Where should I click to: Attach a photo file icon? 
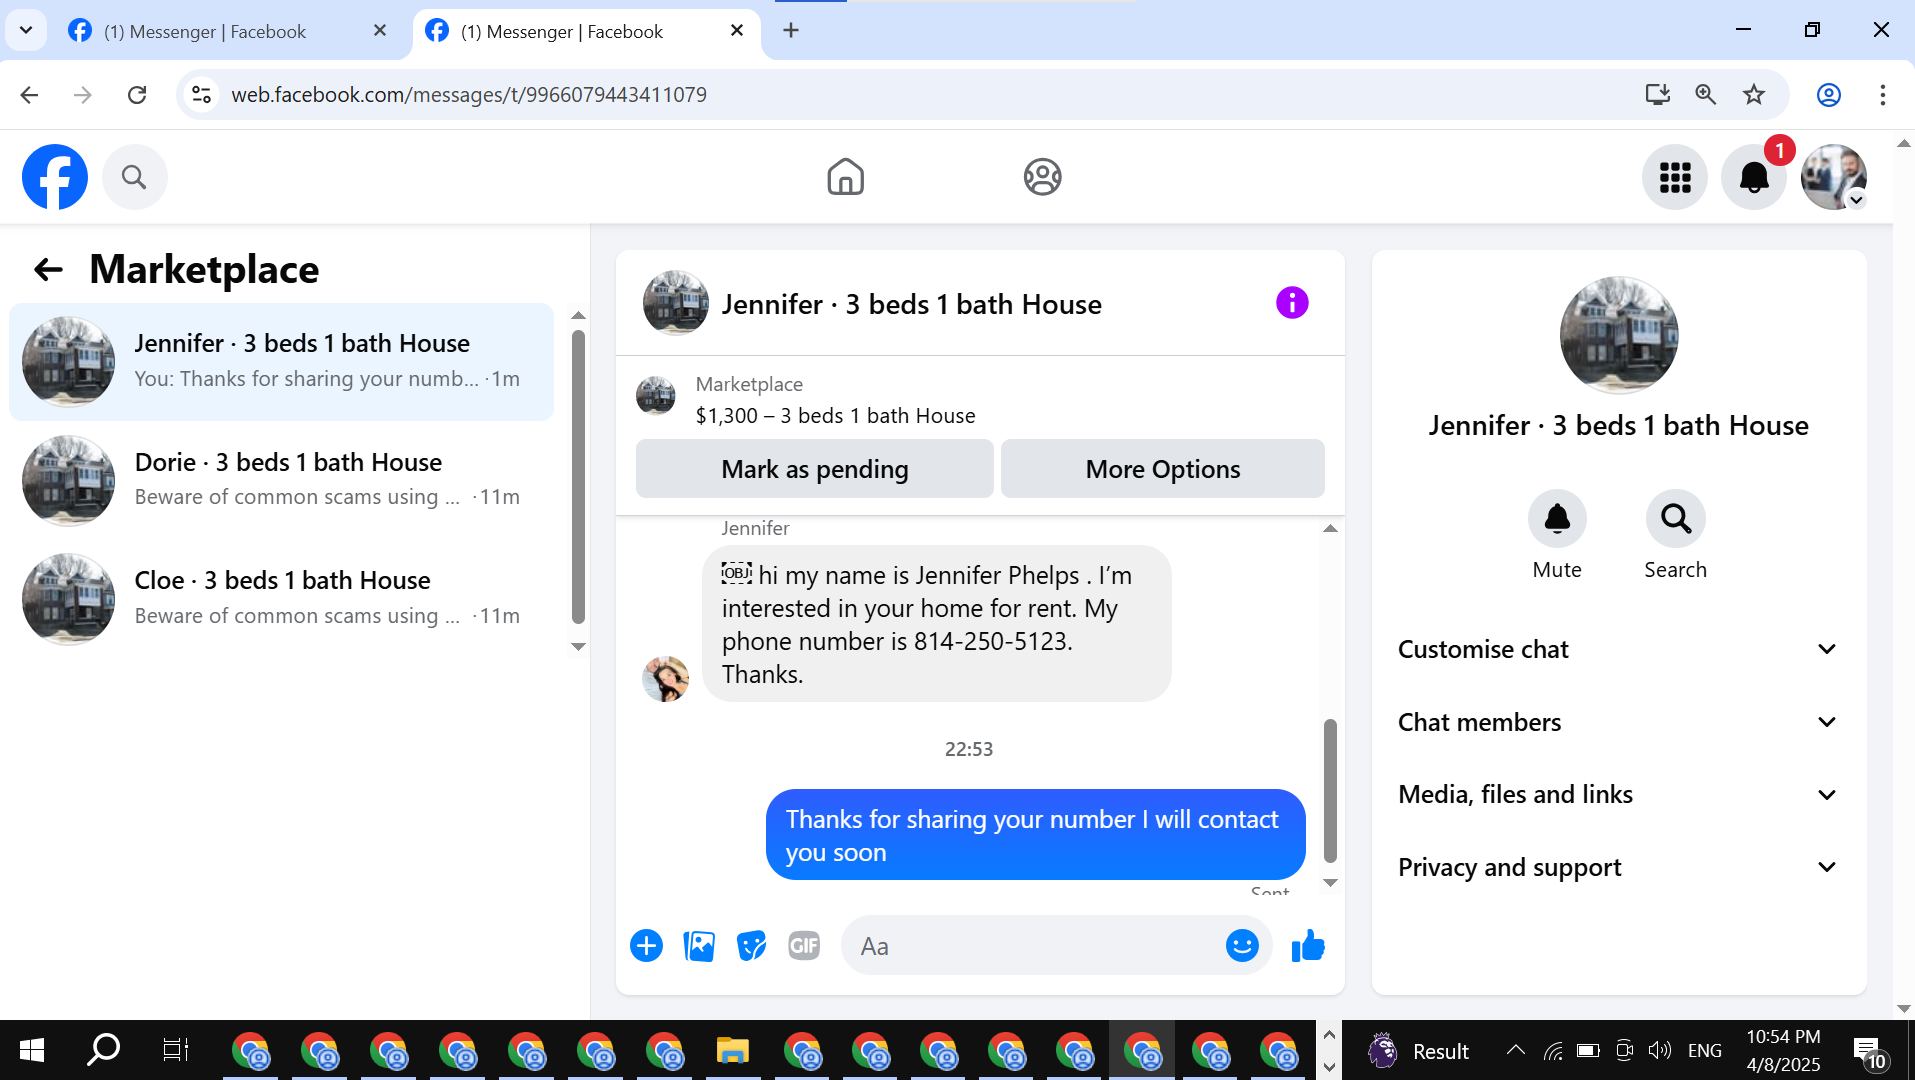click(x=699, y=945)
